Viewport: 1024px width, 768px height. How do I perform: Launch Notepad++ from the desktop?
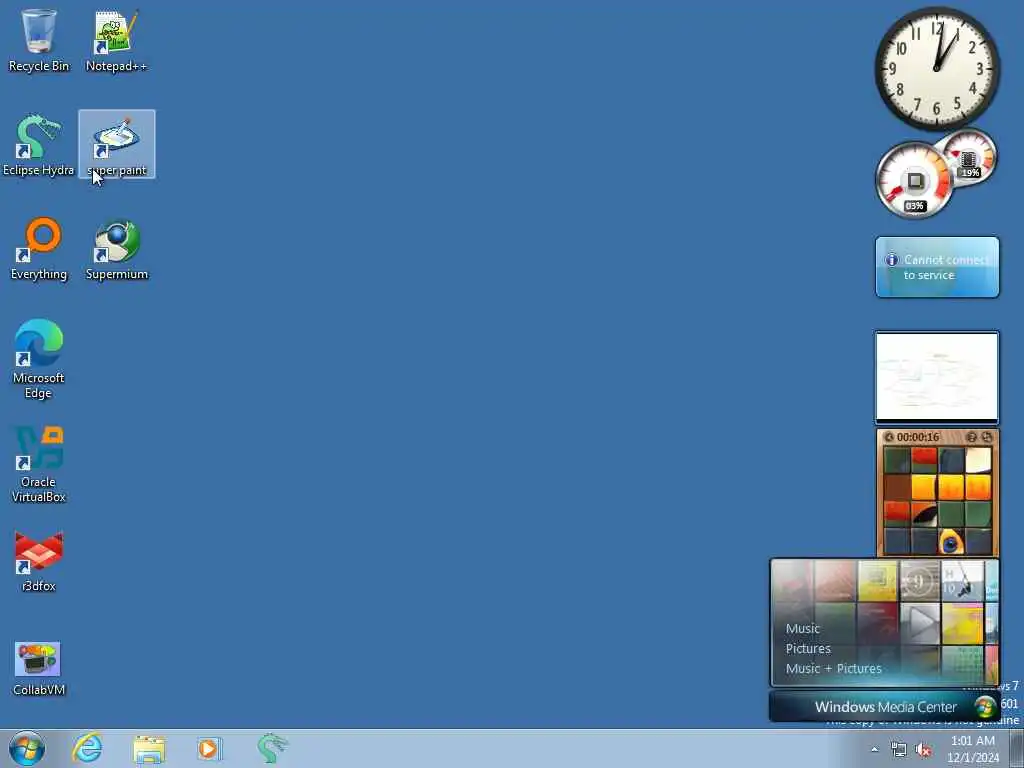[116, 40]
